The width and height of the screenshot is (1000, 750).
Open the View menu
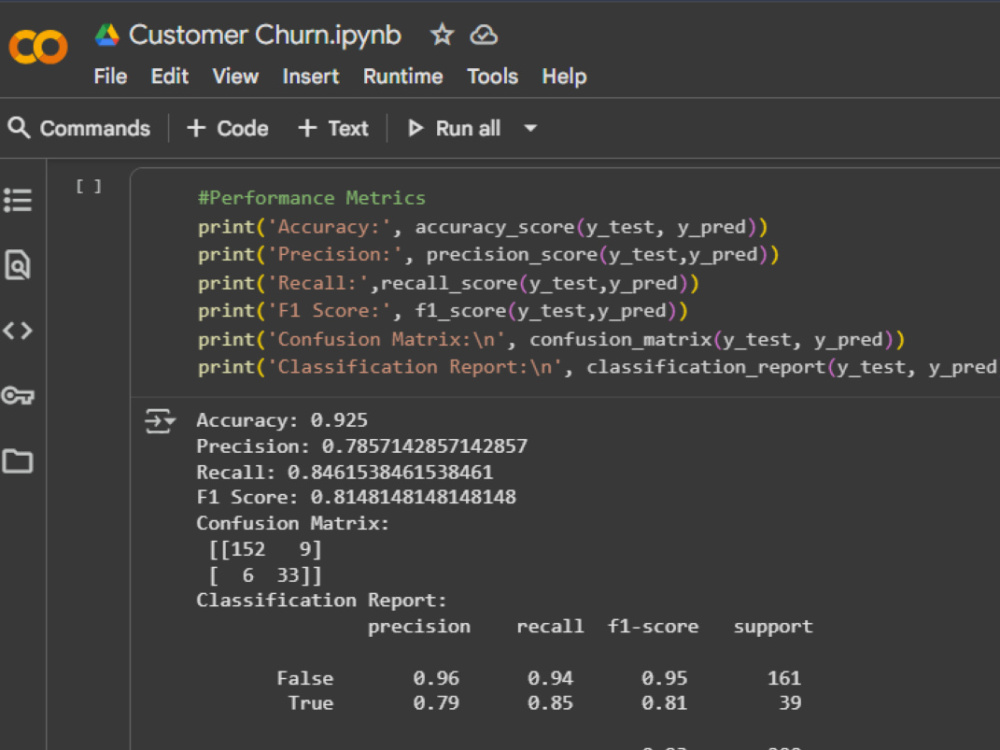click(x=235, y=77)
